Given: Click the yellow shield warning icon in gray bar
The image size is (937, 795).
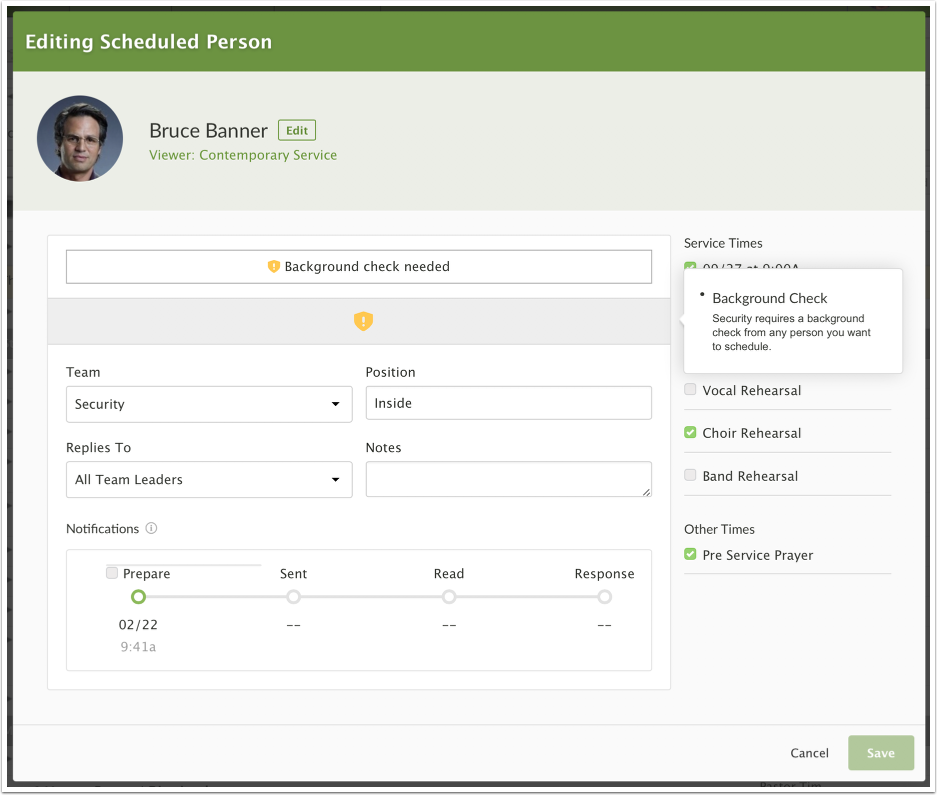Looking at the screenshot, I should coord(363,321).
